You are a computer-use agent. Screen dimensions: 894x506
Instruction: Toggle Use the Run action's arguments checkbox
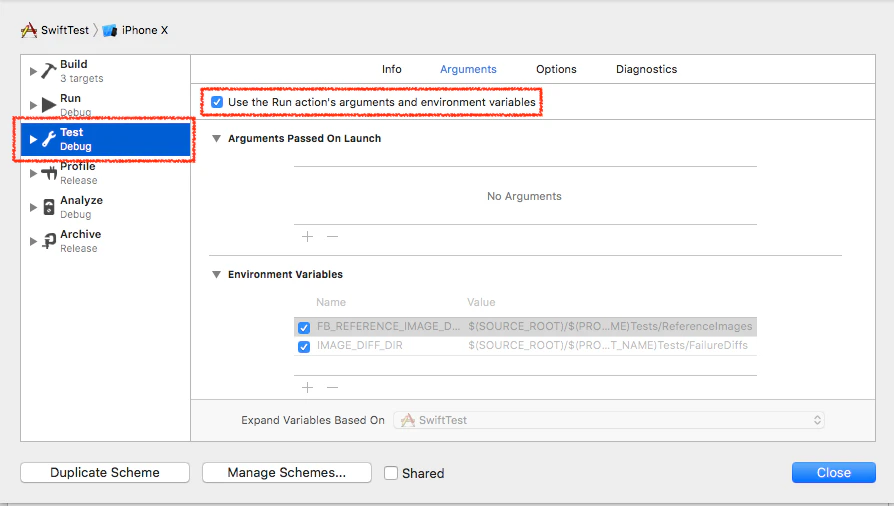point(217,102)
